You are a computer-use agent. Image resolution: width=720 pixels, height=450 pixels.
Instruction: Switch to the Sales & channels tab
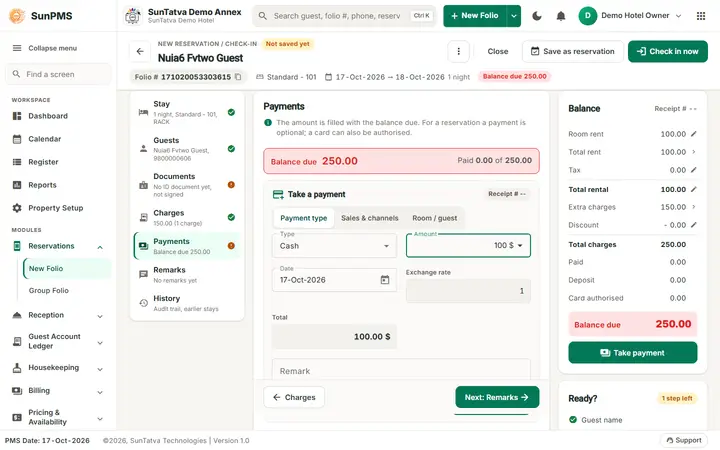tap(370, 218)
